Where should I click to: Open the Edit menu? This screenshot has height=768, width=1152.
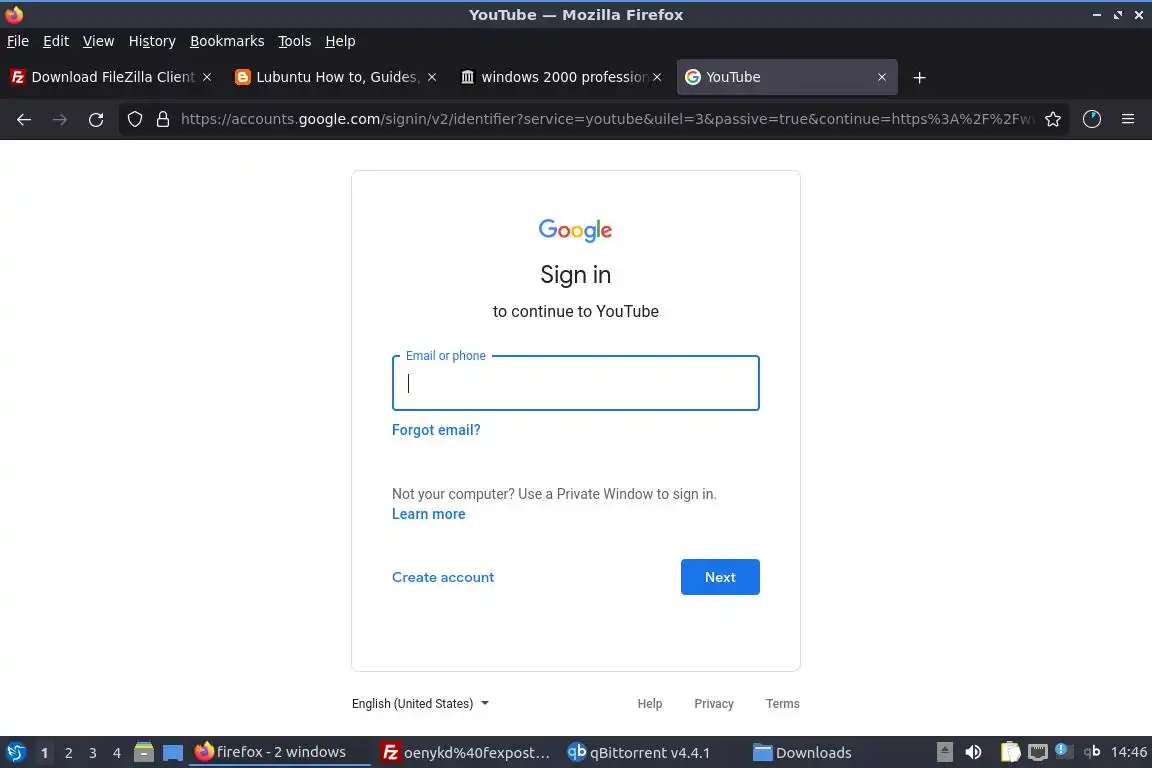(x=56, y=41)
